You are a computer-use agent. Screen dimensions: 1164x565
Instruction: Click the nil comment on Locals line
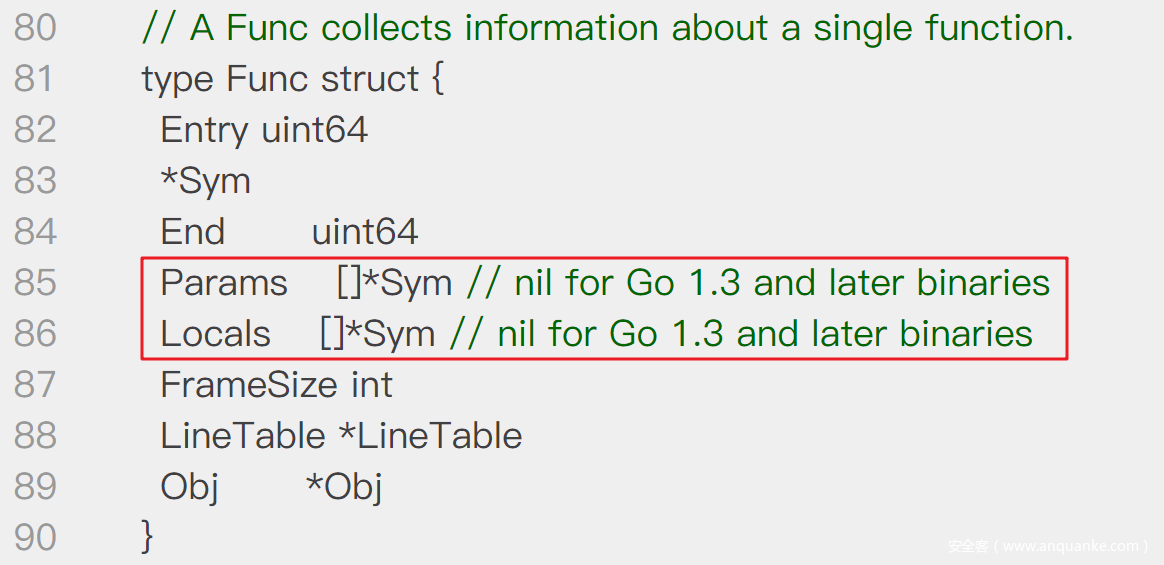coord(741,333)
